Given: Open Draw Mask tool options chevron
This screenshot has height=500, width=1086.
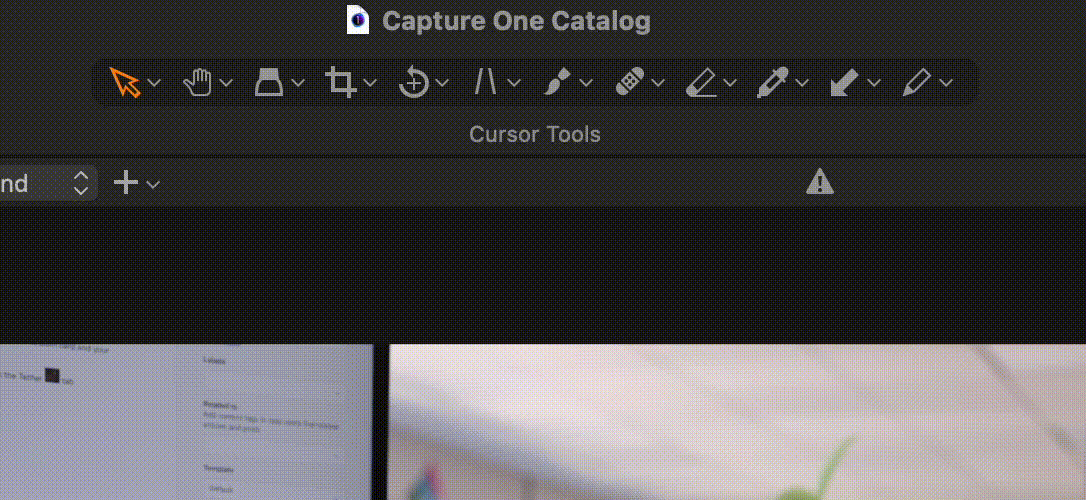Looking at the screenshot, I should point(586,83).
